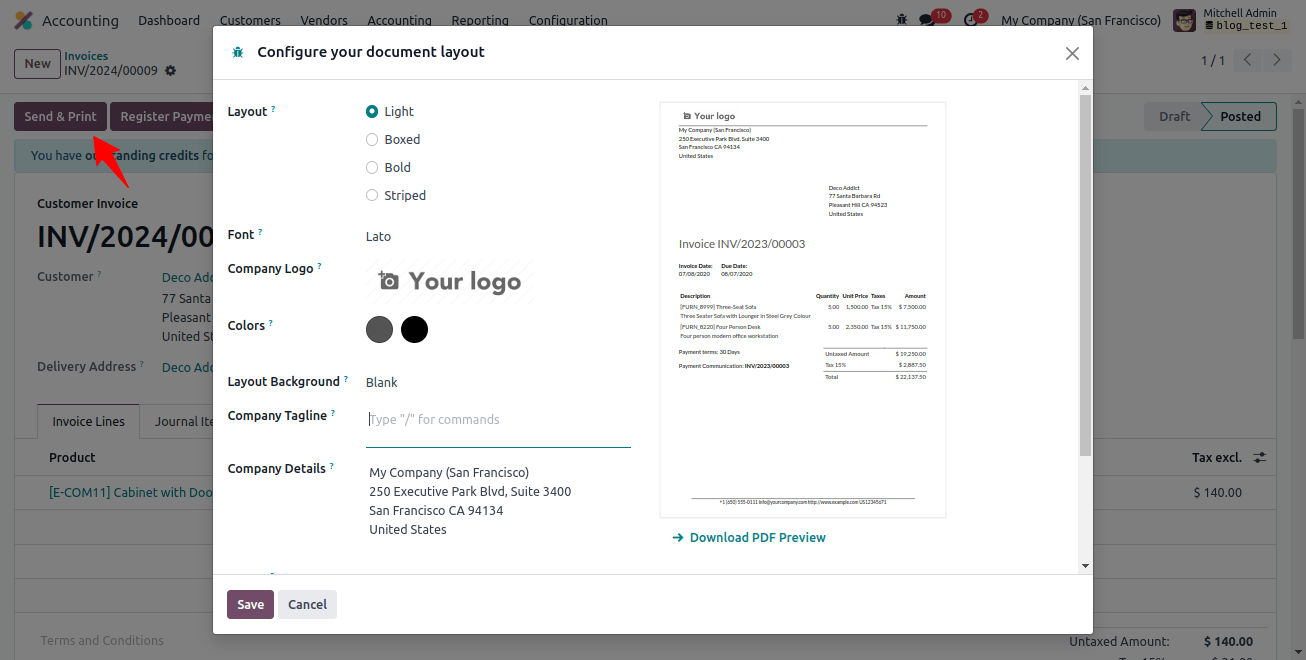This screenshot has height=660, width=1306.
Task: Click Download PDF Preview link
Action: pyautogui.click(x=758, y=538)
